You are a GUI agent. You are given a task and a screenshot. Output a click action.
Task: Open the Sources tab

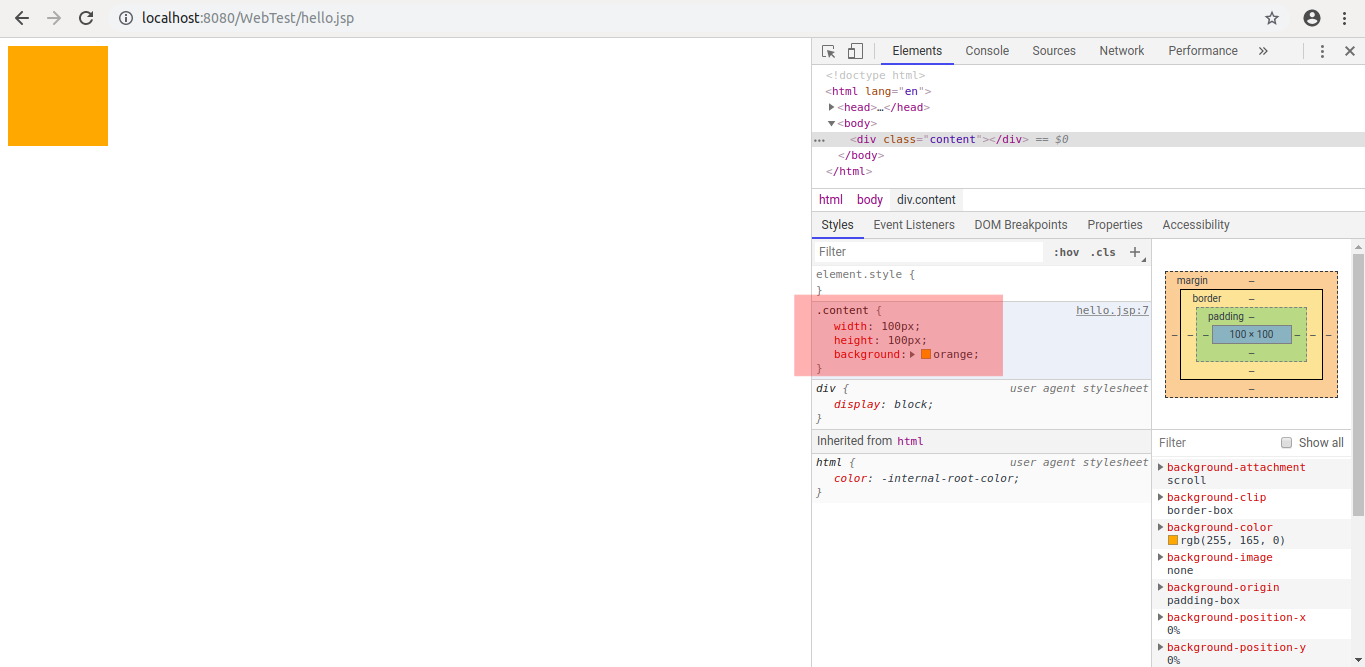[1054, 51]
